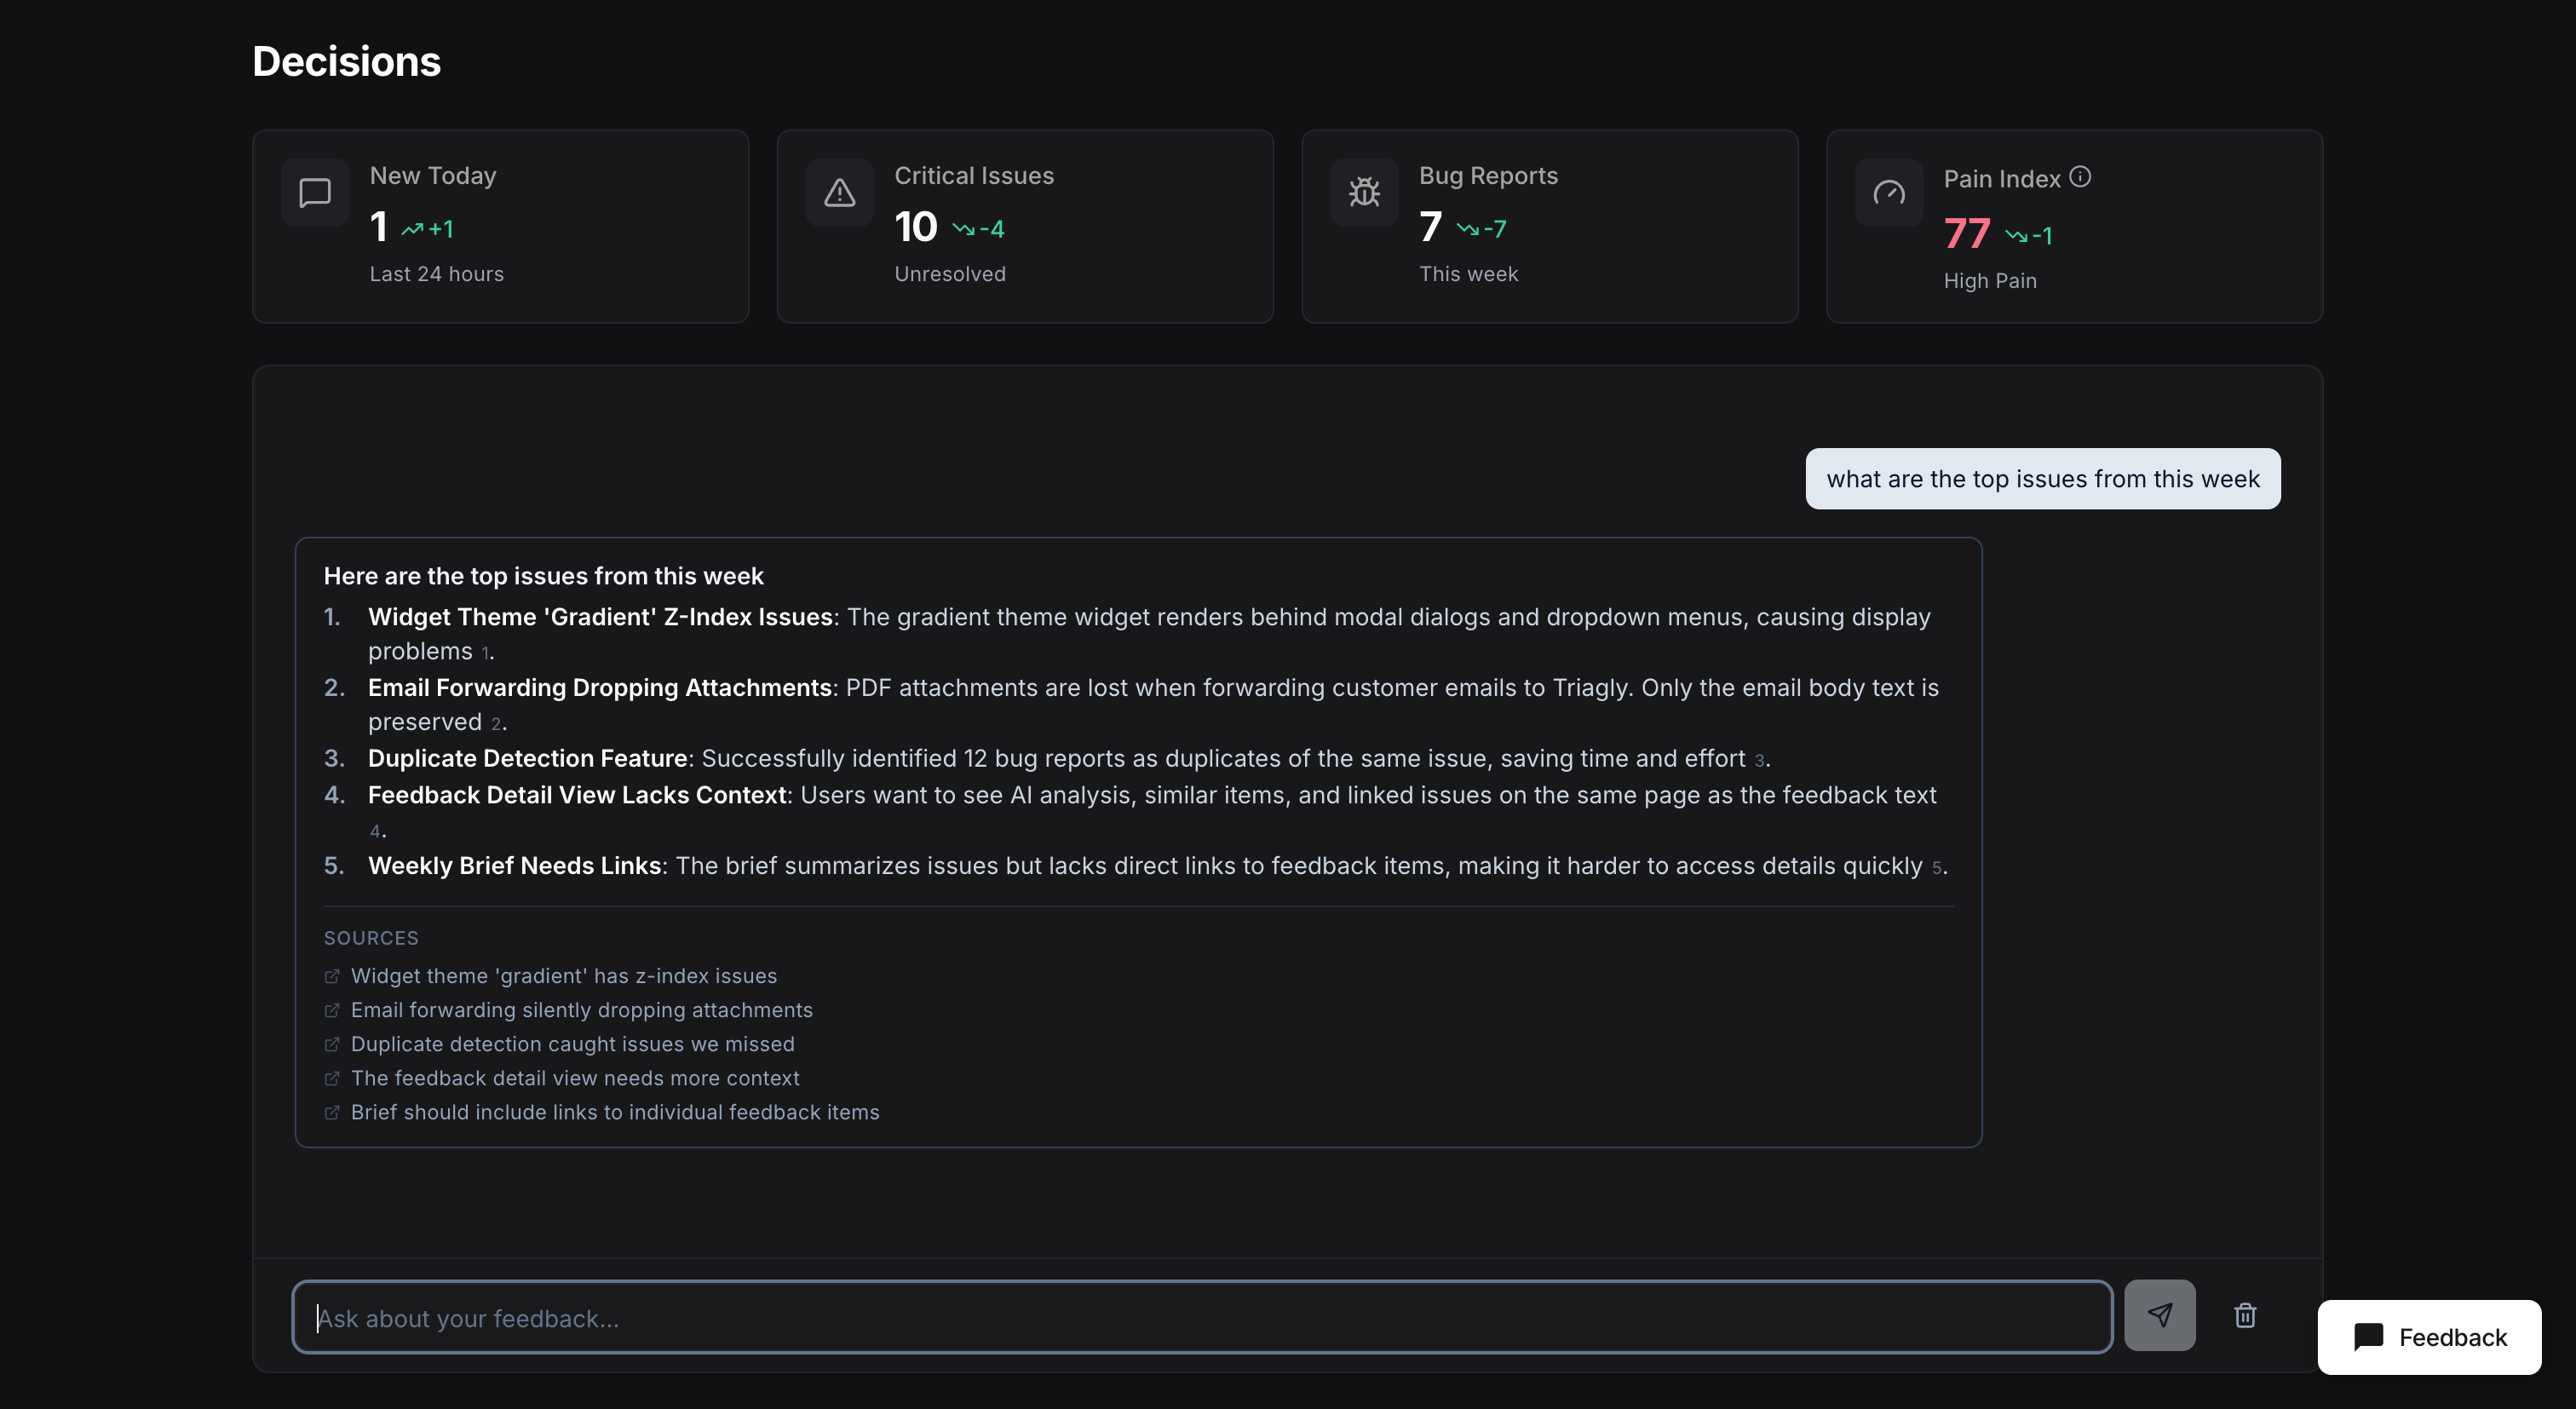Click citation 1 after Widget Theme issue
This screenshot has height=1409, width=2576.
[x=485, y=654]
